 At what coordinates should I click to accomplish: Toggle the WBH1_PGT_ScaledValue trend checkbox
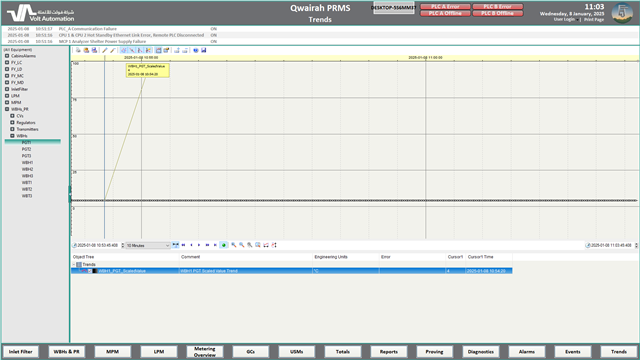click(90, 271)
